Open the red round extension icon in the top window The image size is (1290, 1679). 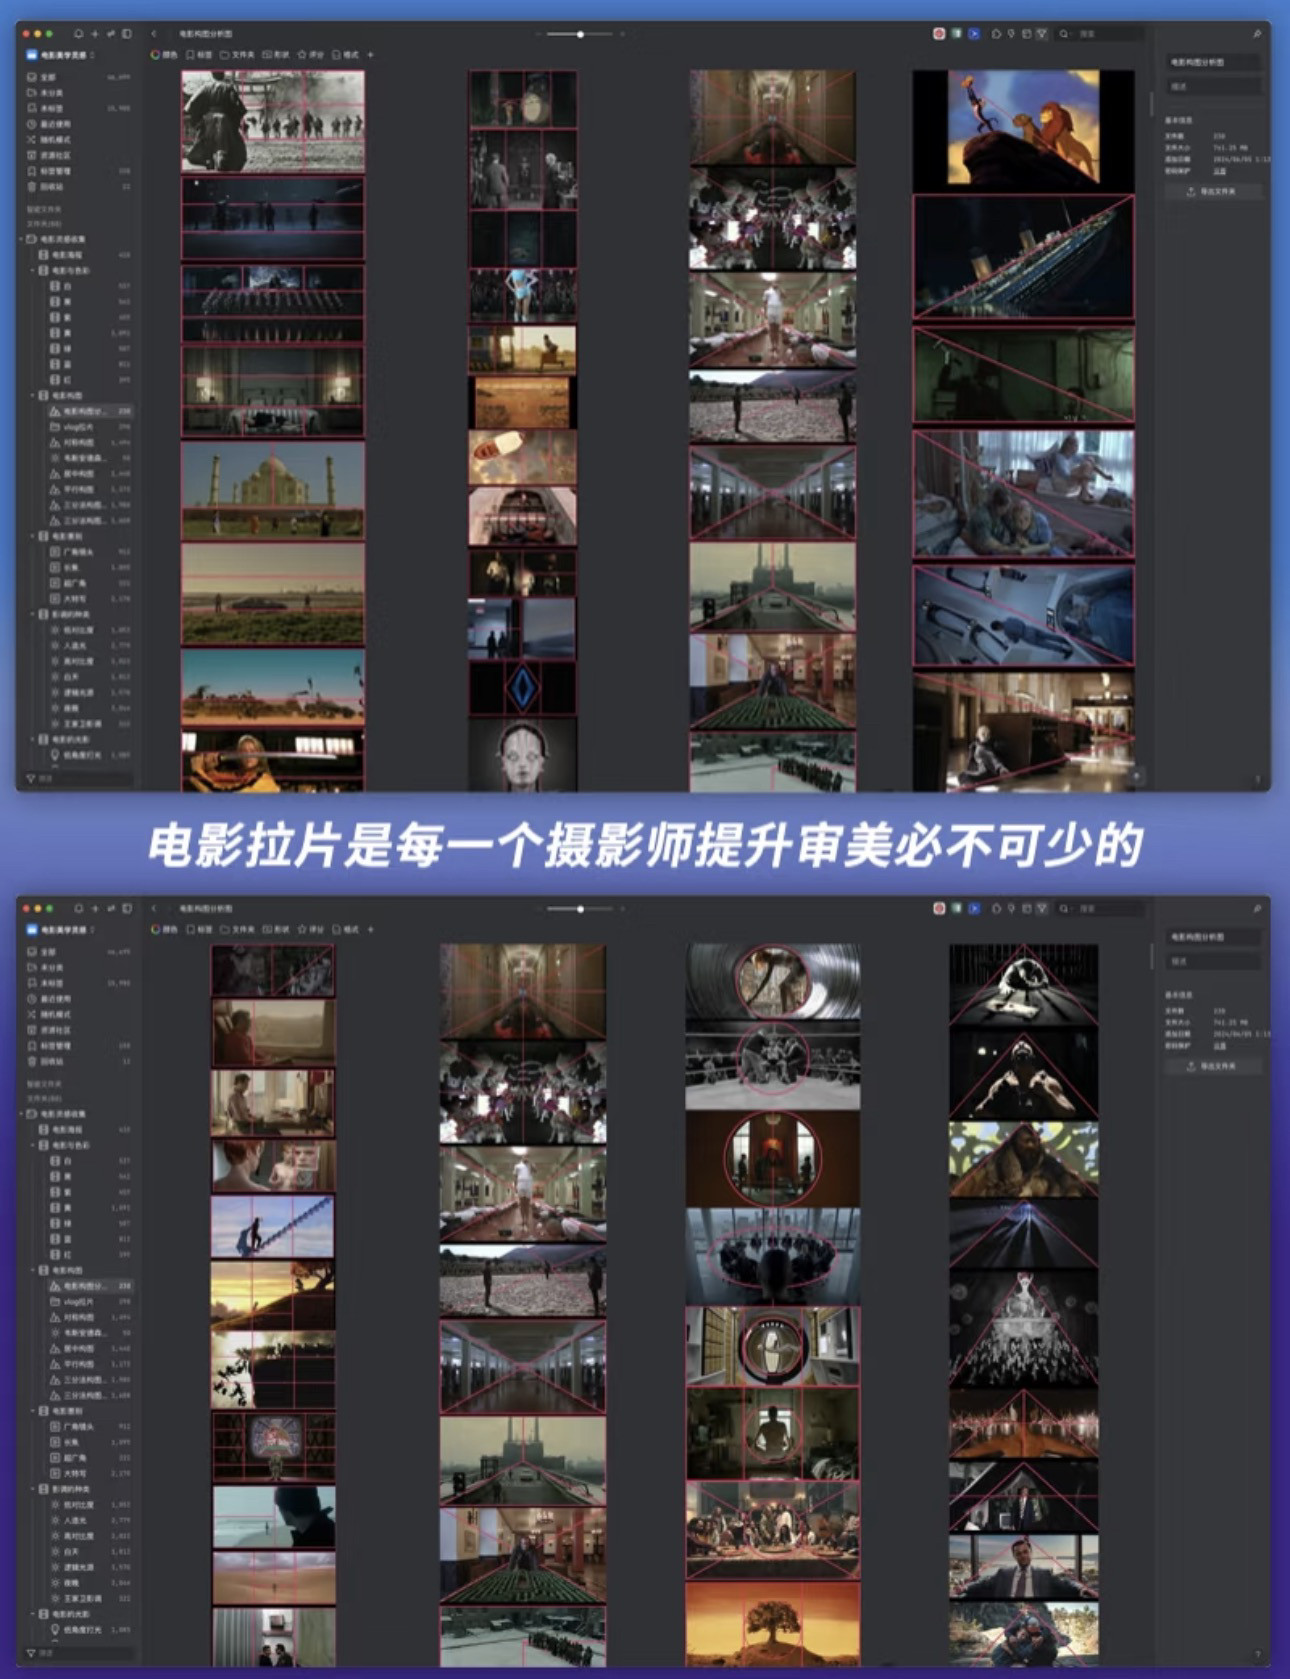pyautogui.click(x=939, y=34)
